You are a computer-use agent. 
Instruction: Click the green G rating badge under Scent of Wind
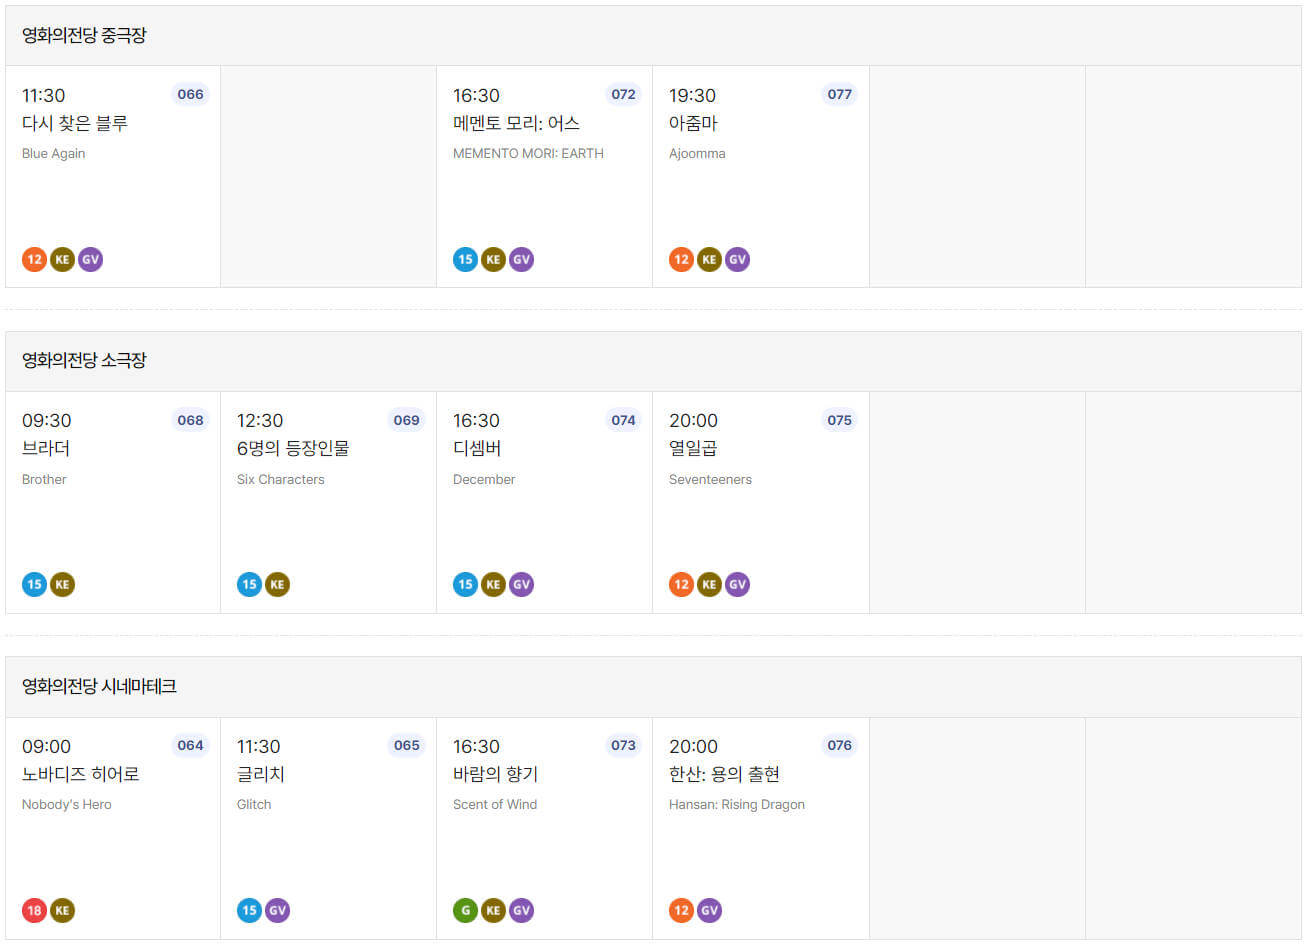465,910
